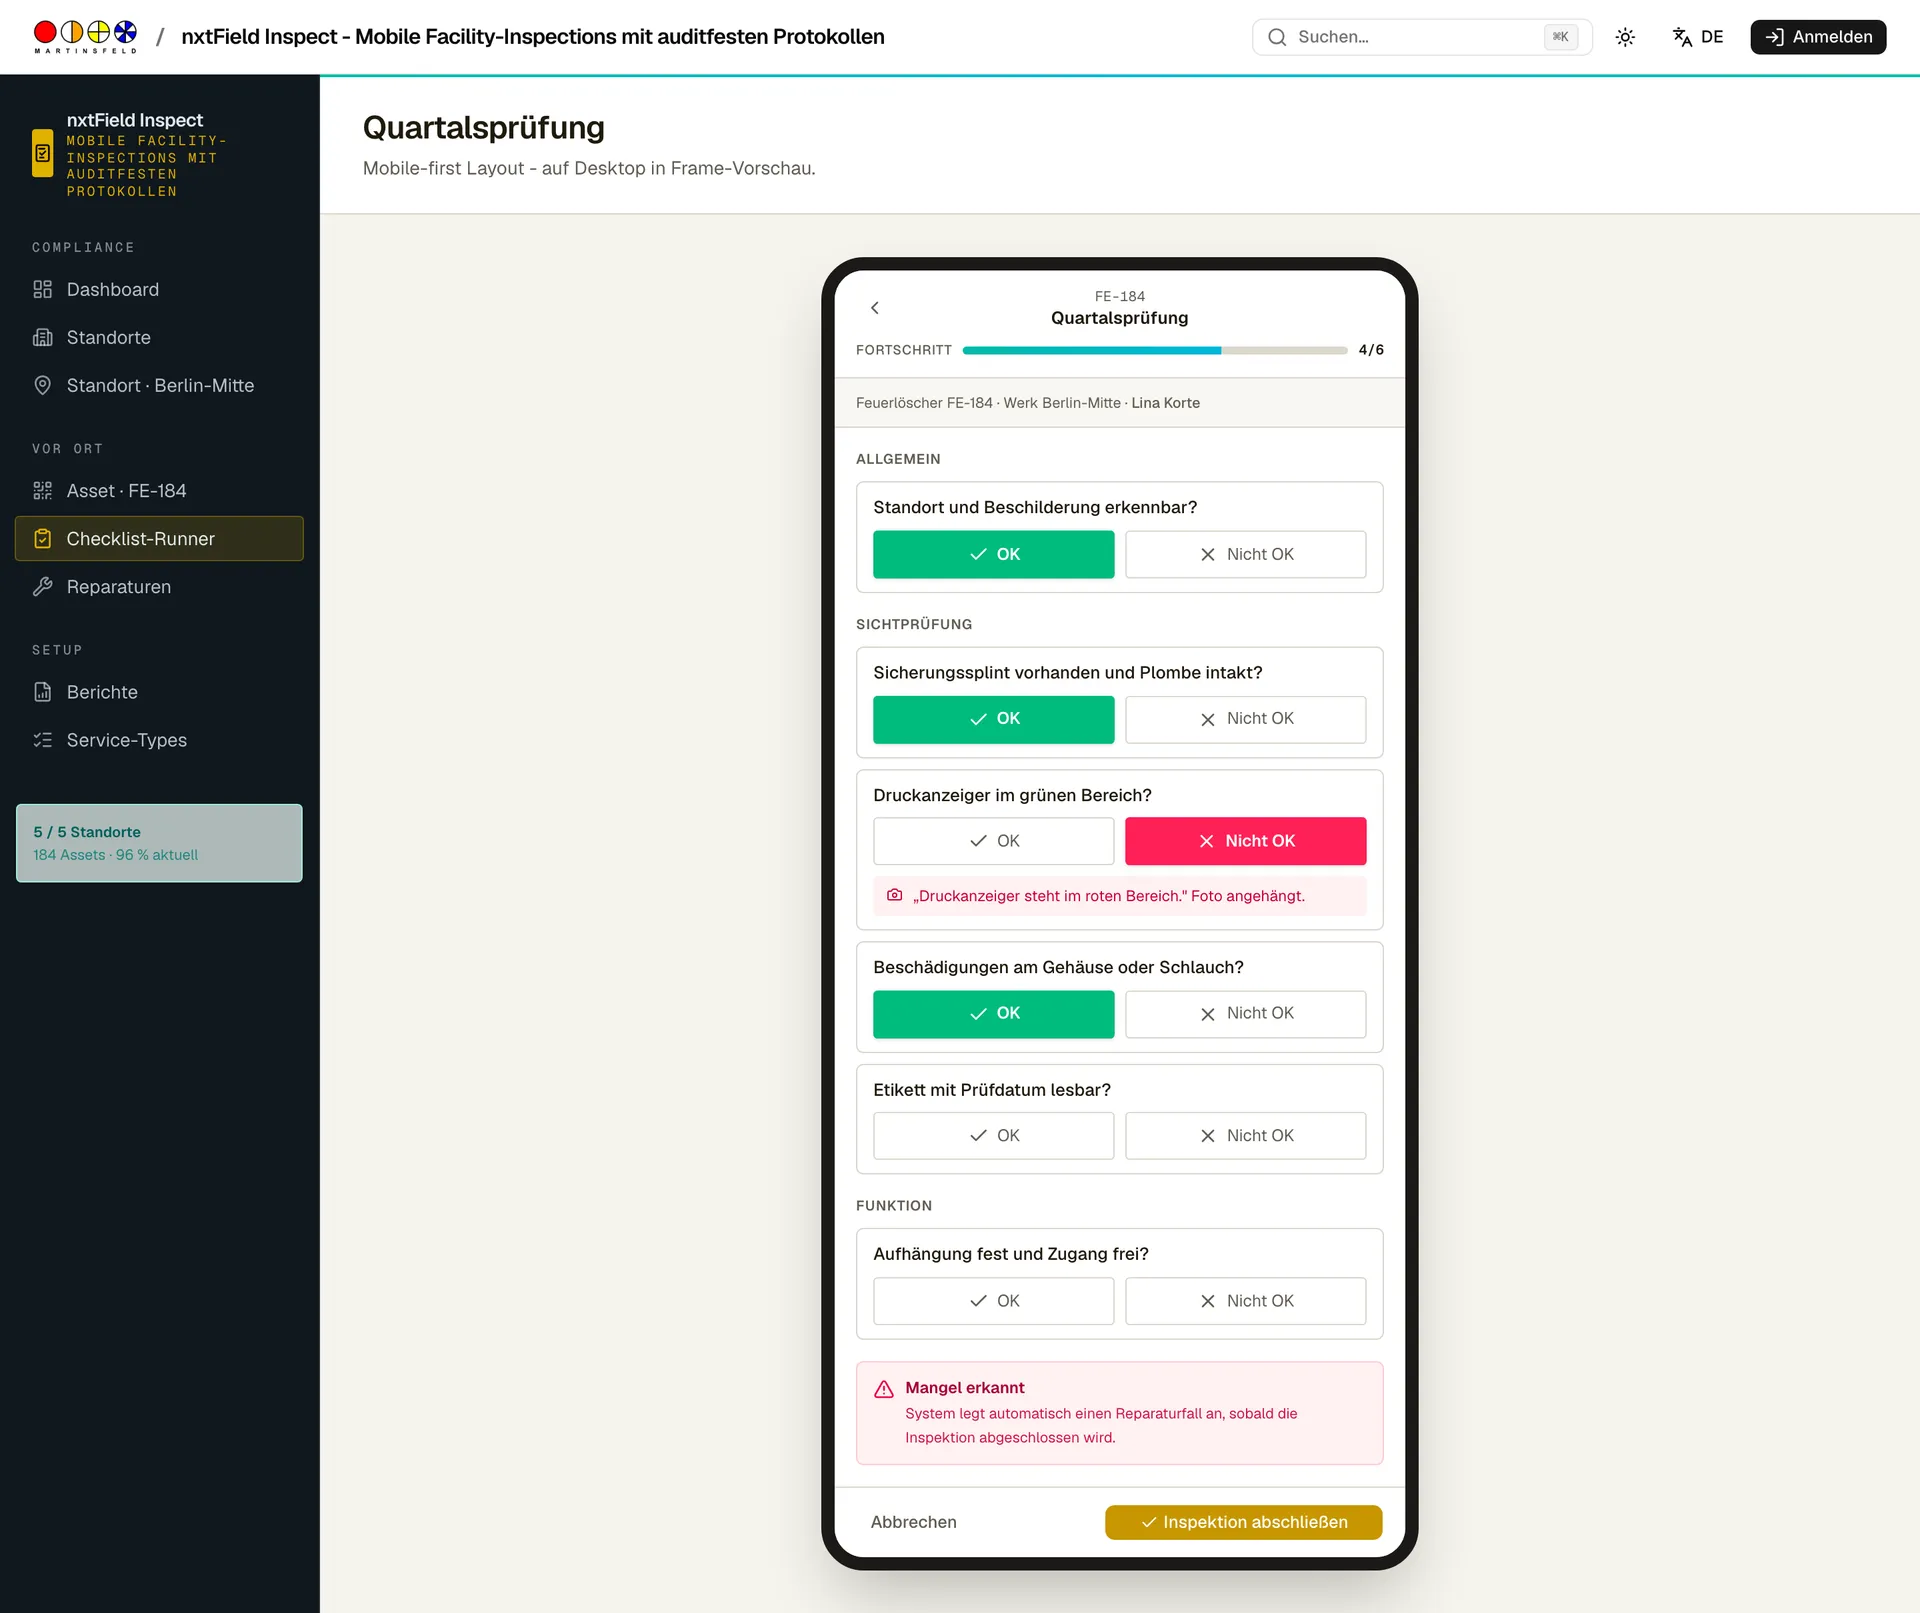Screen dimensions: 1920x1613
Task: Mark Sicherungssplint und Plombe as OK
Action: pyautogui.click(x=993, y=720)
